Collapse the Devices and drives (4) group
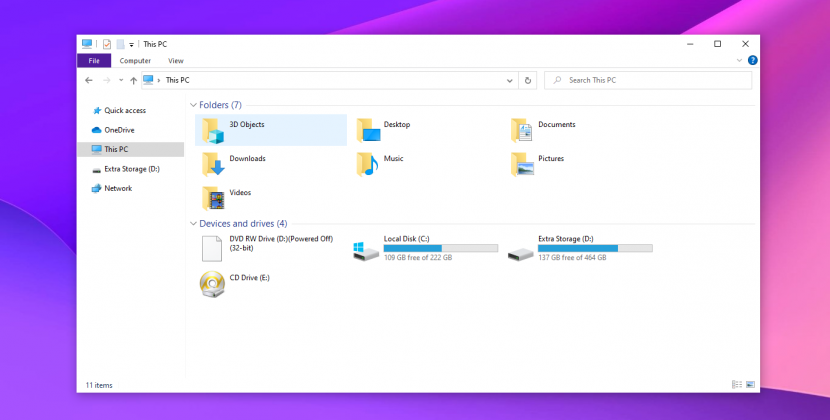The image size is (830, 420). point(193,224)
